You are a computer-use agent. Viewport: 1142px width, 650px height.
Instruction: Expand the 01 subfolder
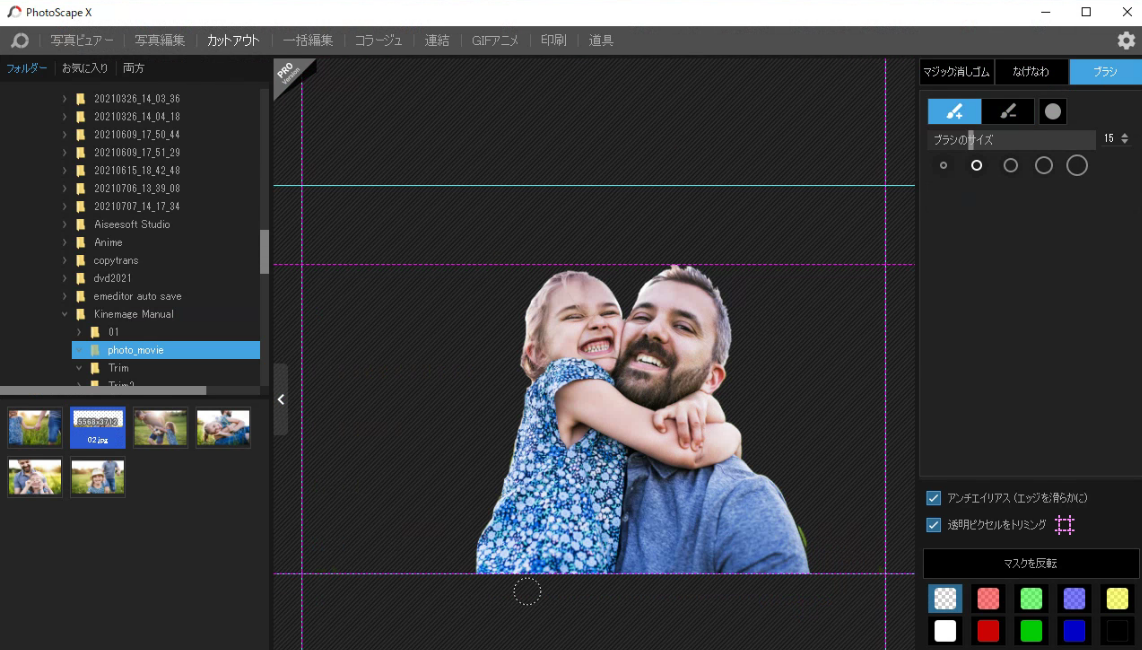click(79, 332)
